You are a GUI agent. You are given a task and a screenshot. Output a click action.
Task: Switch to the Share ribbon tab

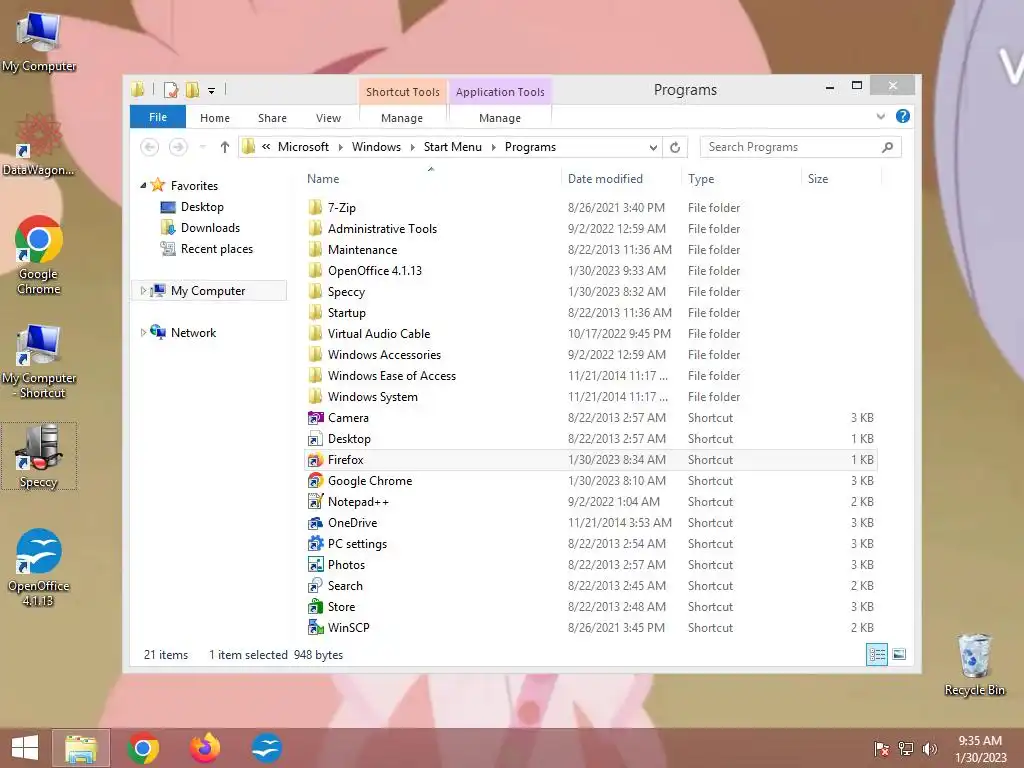point(272,118)
